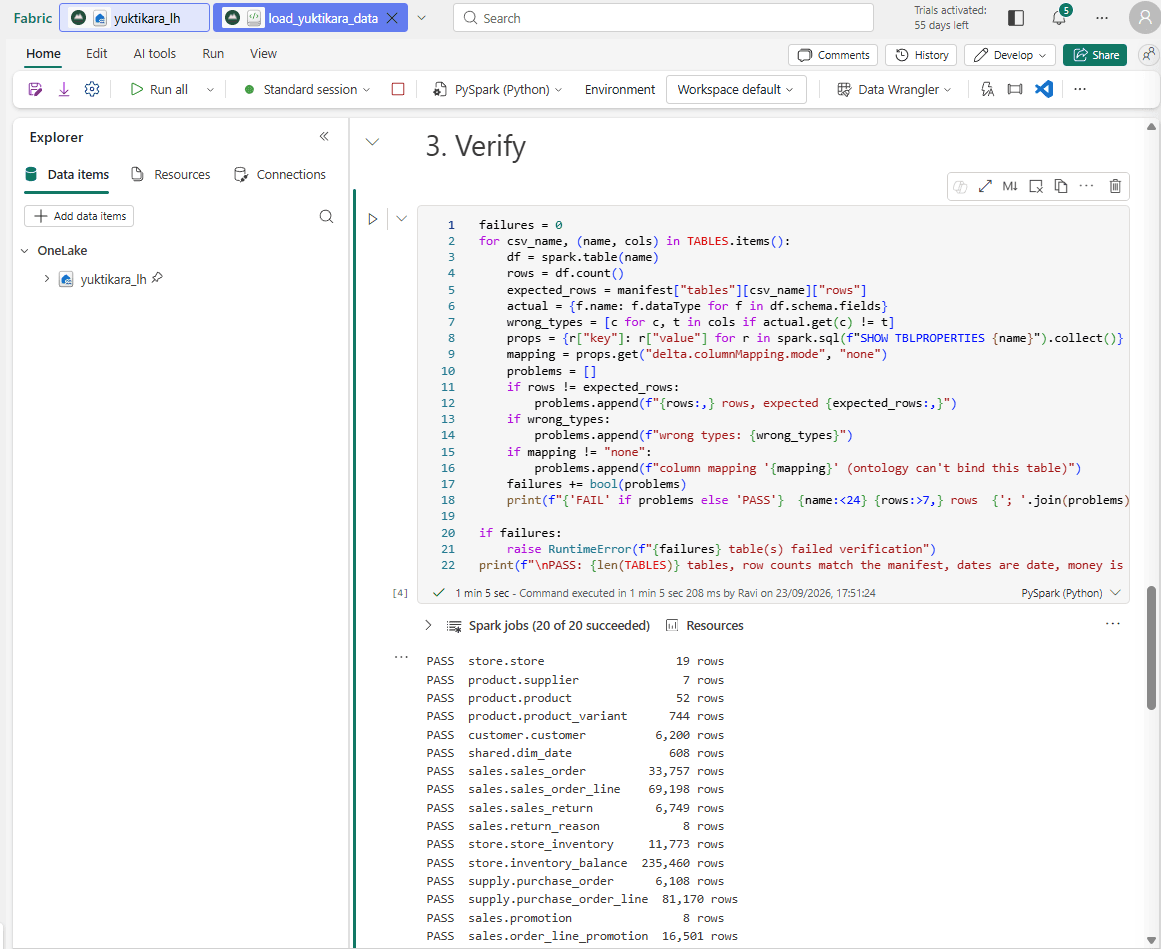This screenshot has height=949, width=1161.
Task: Change cell language PySpark dropdown at cell bottom
Action: click(1070, 593)
